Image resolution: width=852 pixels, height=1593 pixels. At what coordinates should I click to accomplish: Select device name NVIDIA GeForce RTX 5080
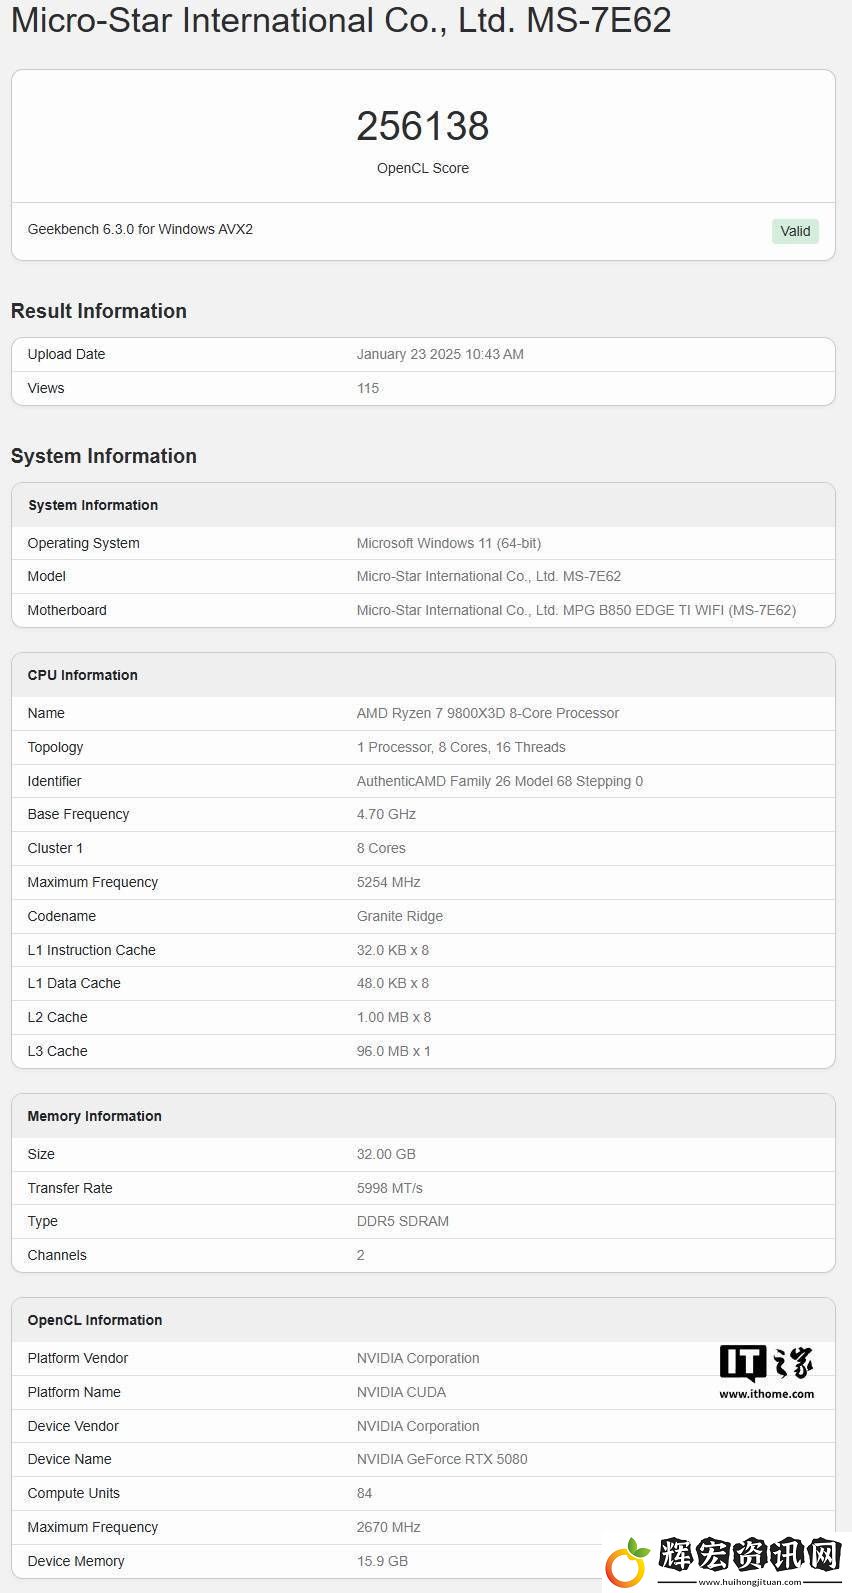point(442,1459)
